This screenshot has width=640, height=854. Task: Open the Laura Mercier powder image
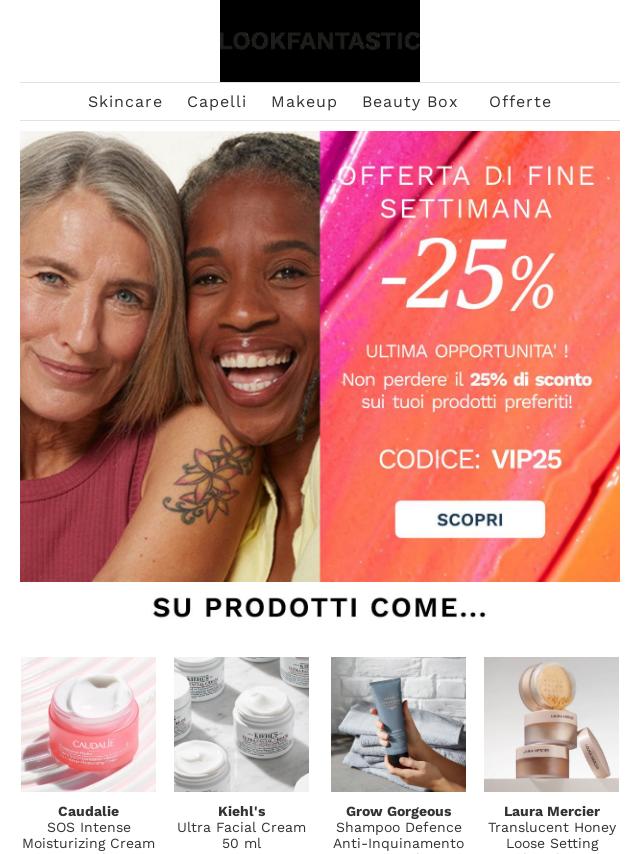pyautogui.click(x=551, y=724)
